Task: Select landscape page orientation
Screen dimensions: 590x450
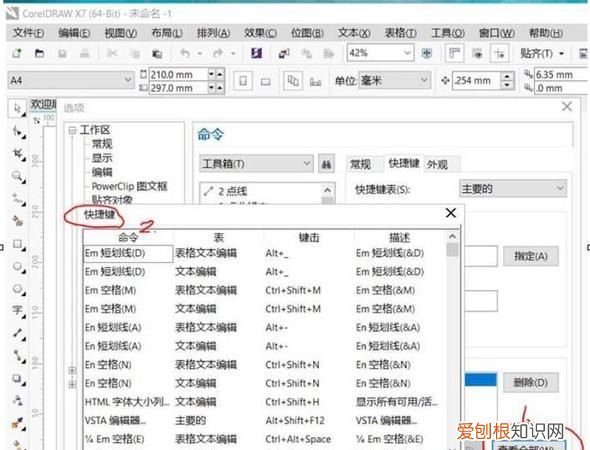Action: [265, 81]
